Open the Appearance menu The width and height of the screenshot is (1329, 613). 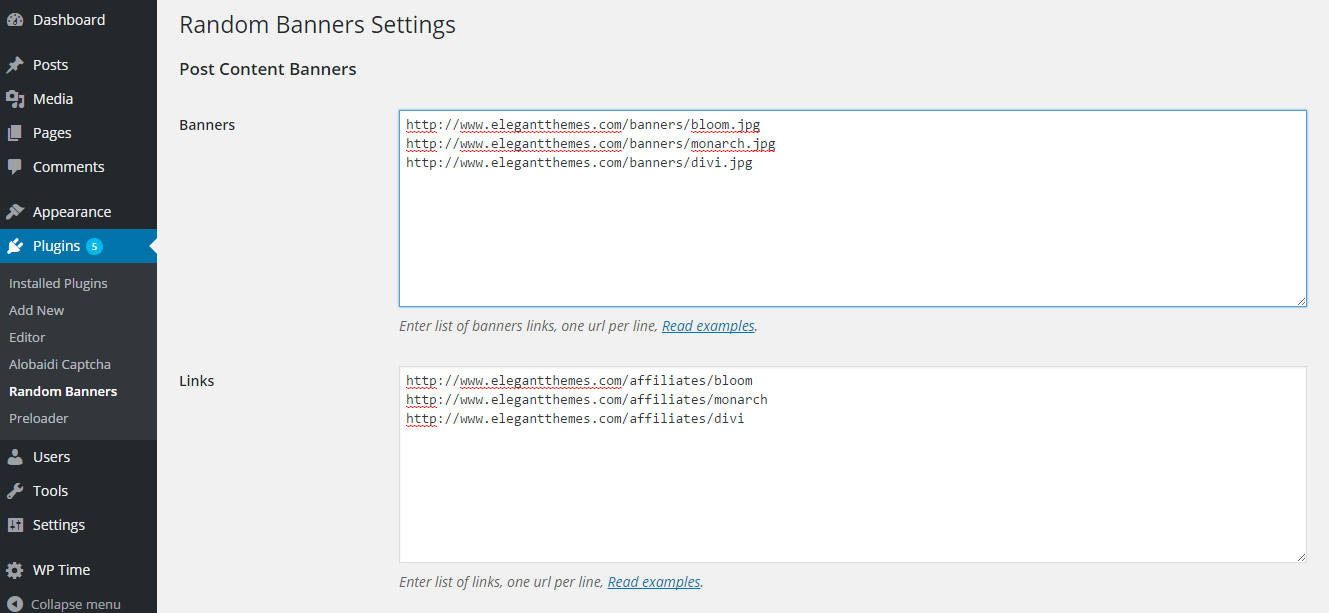(x=78, y=212)
